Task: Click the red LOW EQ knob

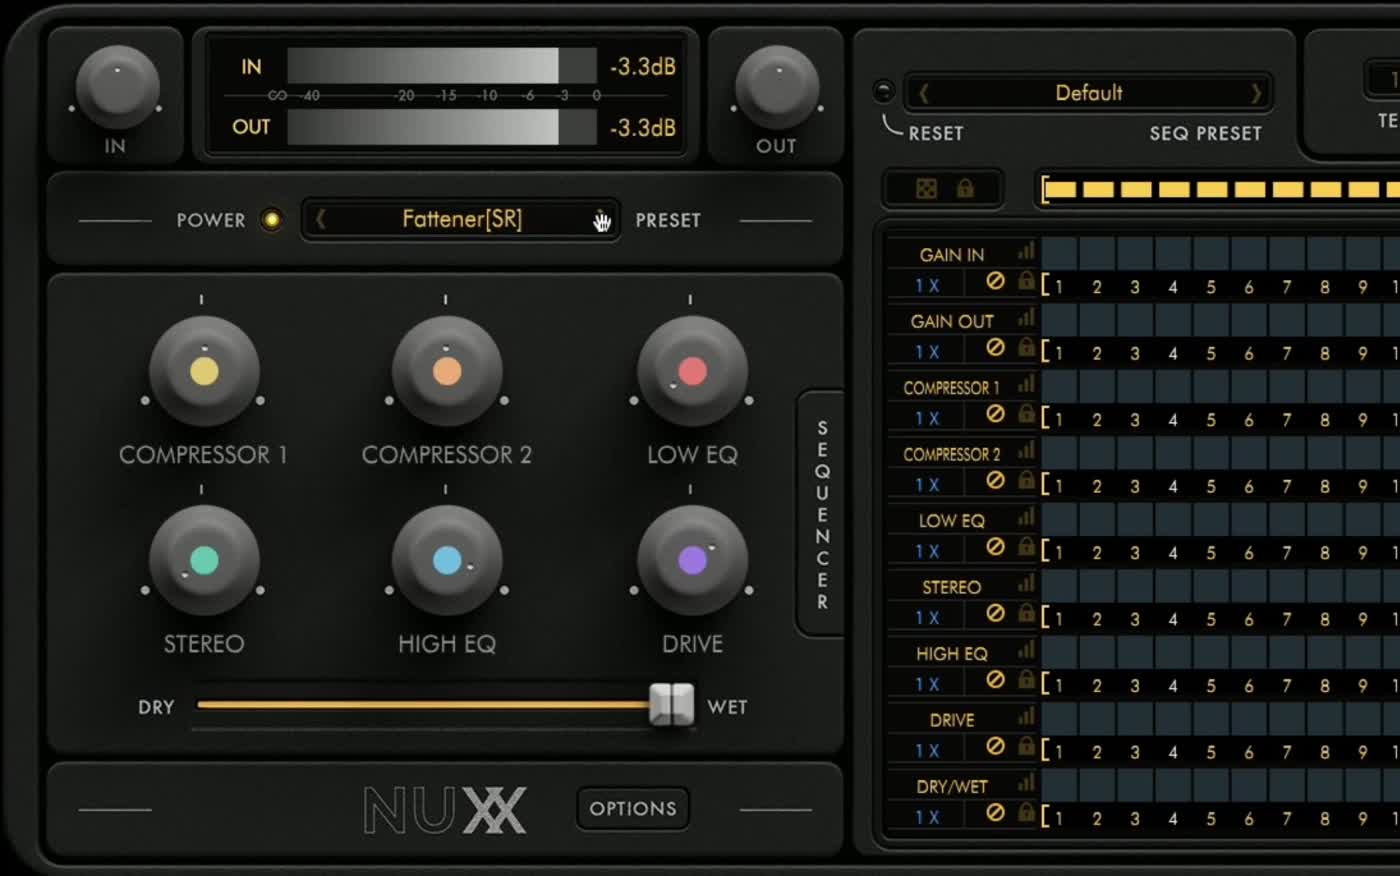Action: [x=692, y=371]
